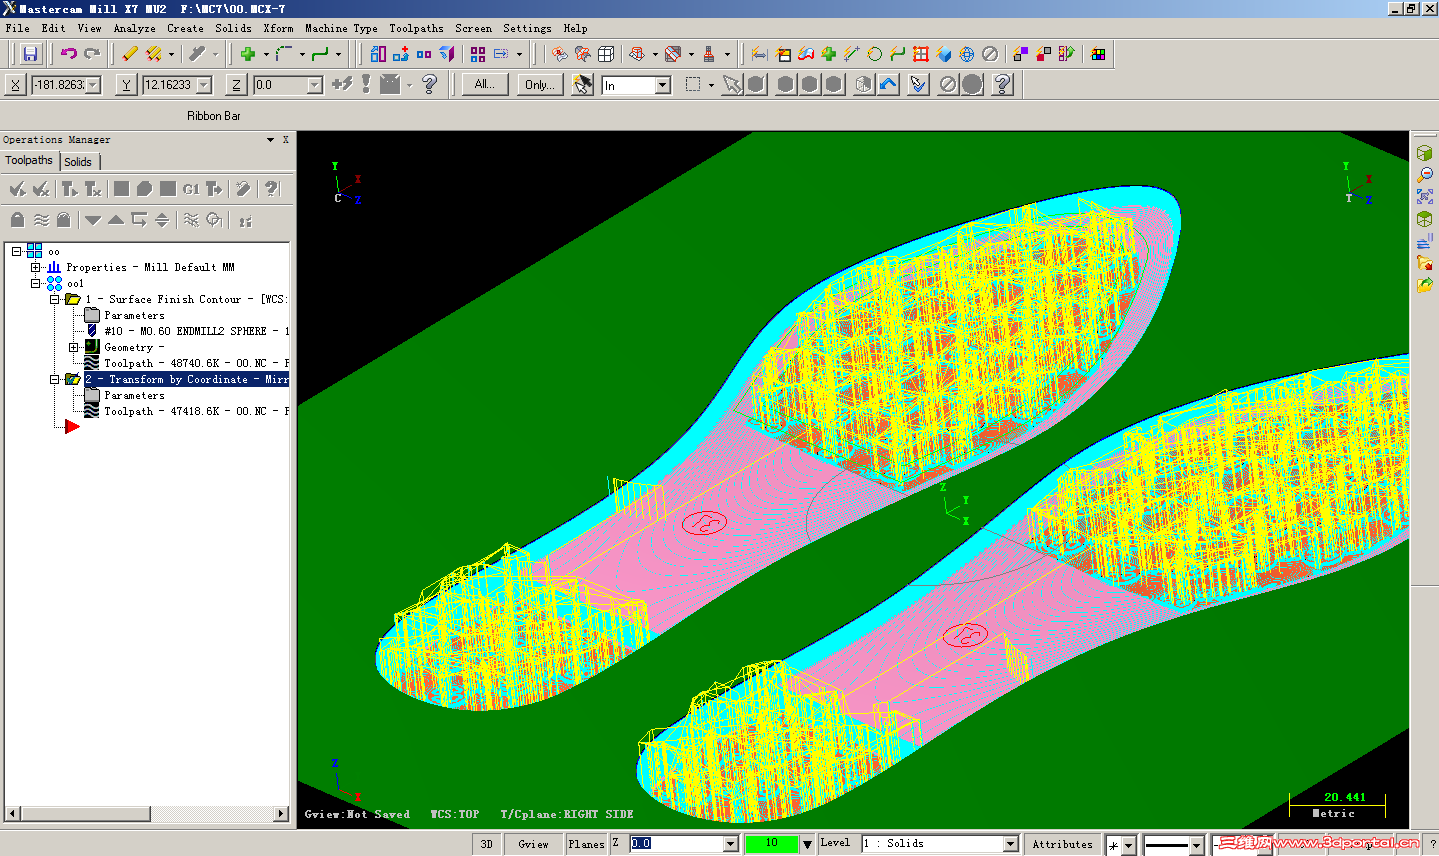Close the Operations Manager panel
This screenshot has height=856, width=1439.
coord(285,140)
